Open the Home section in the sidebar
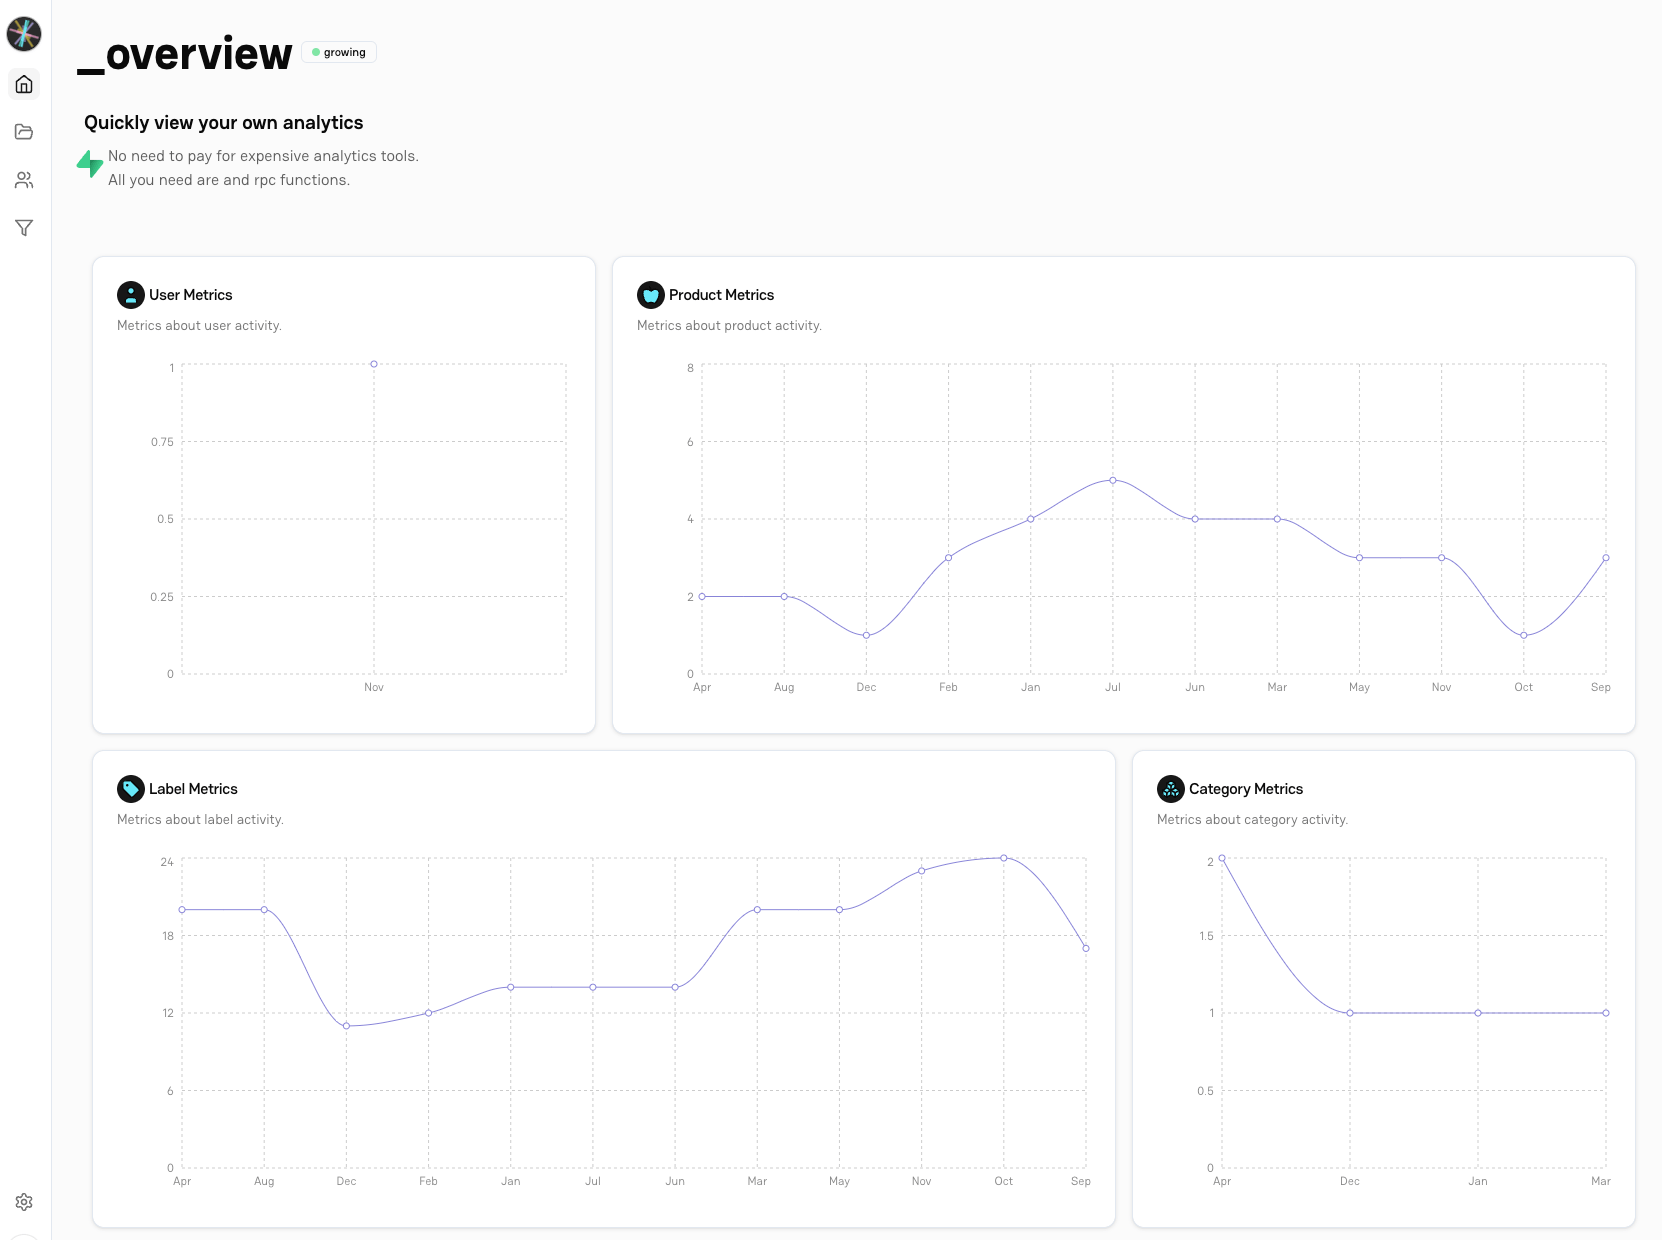This screenshot has height=1240, width=1662. (x=24, y=84)
